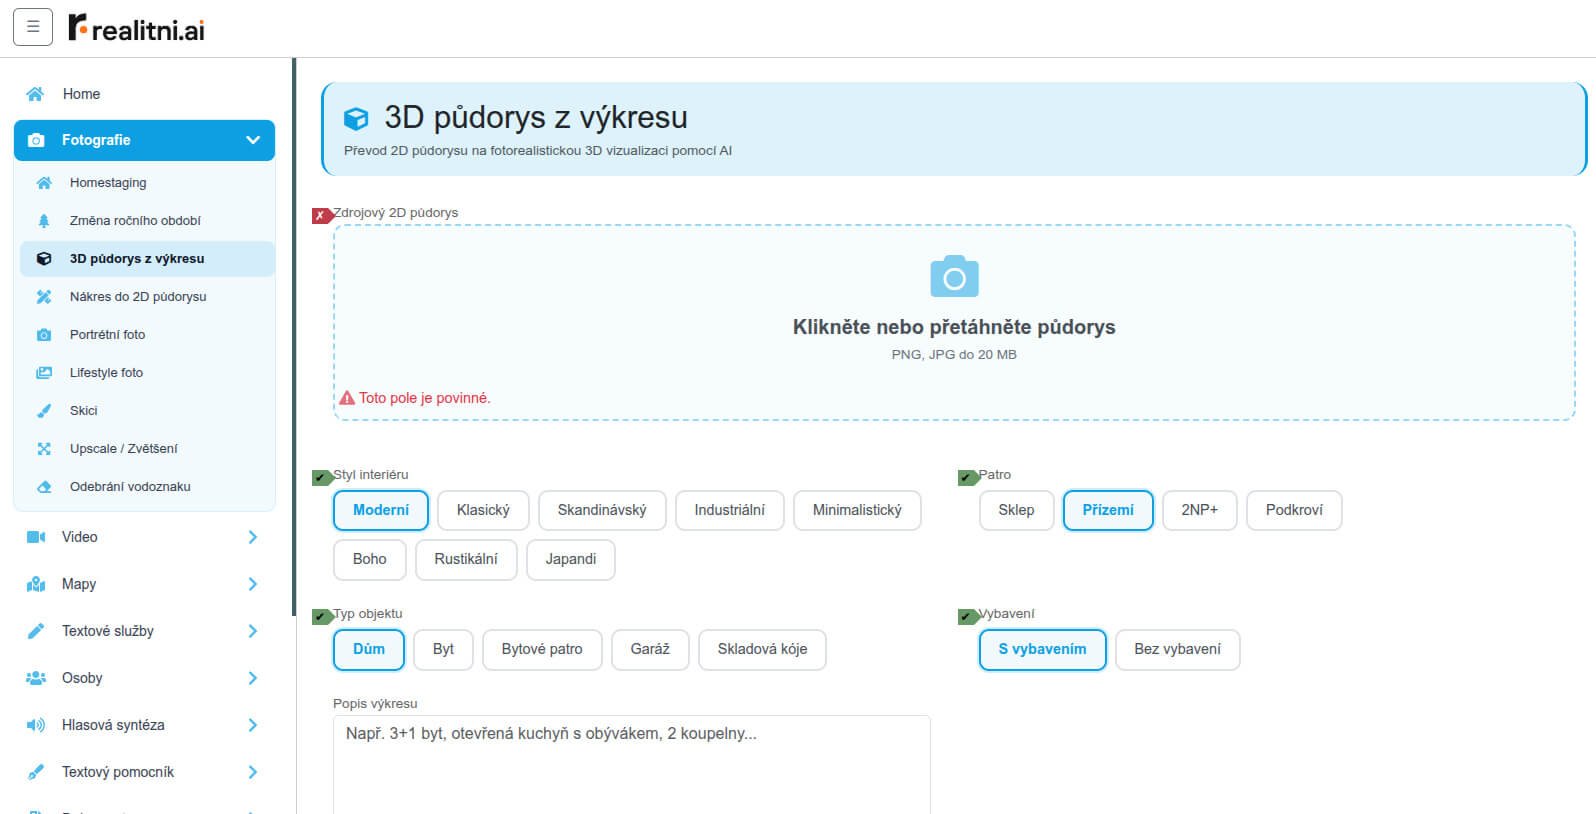Click the Portrétní foto camera icon
Viewport: 1596px width, 814px height.
point(44,335)
